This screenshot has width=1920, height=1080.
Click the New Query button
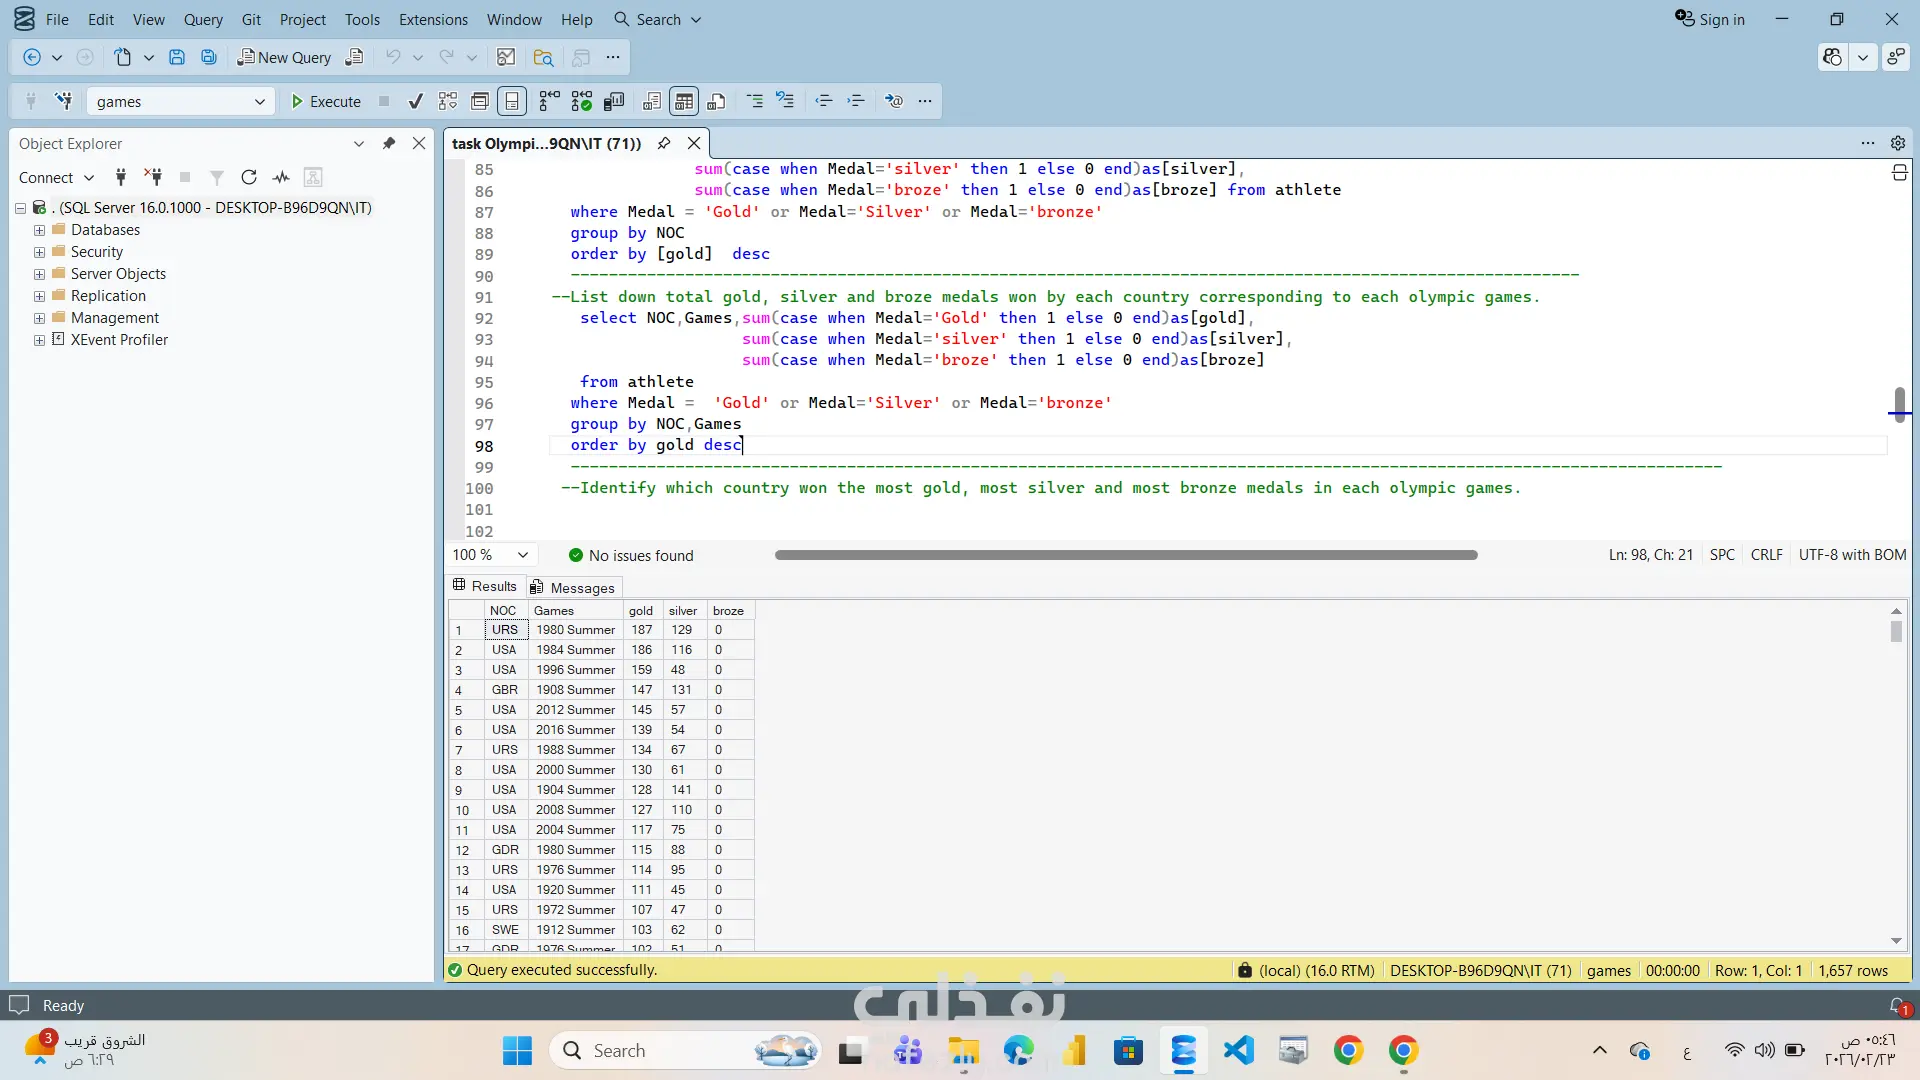pos(284,57)
